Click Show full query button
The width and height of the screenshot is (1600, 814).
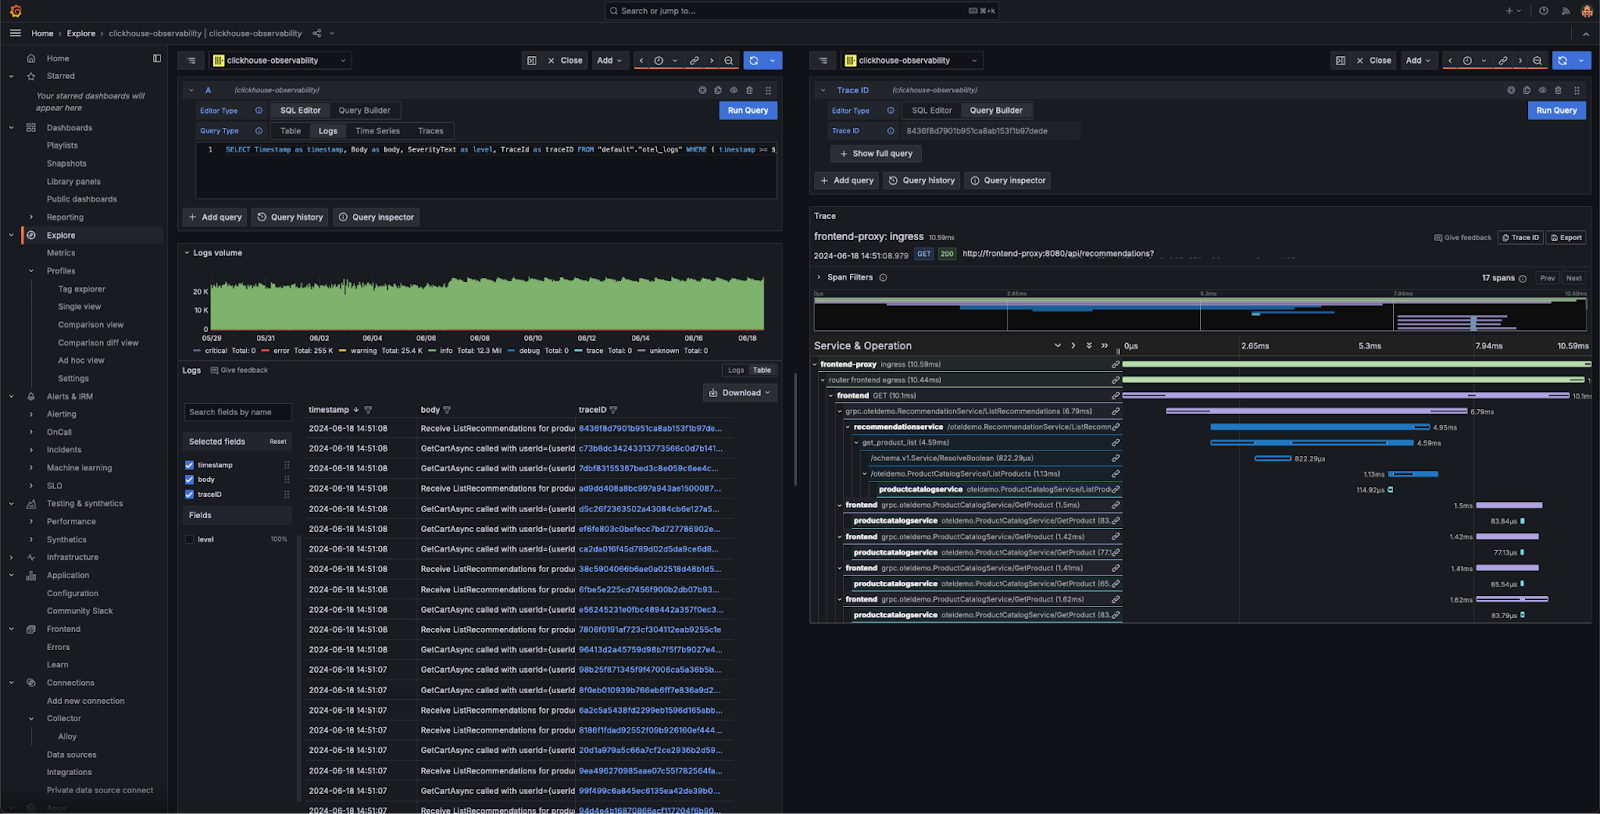pyautogui.click(x=876, y=154)
